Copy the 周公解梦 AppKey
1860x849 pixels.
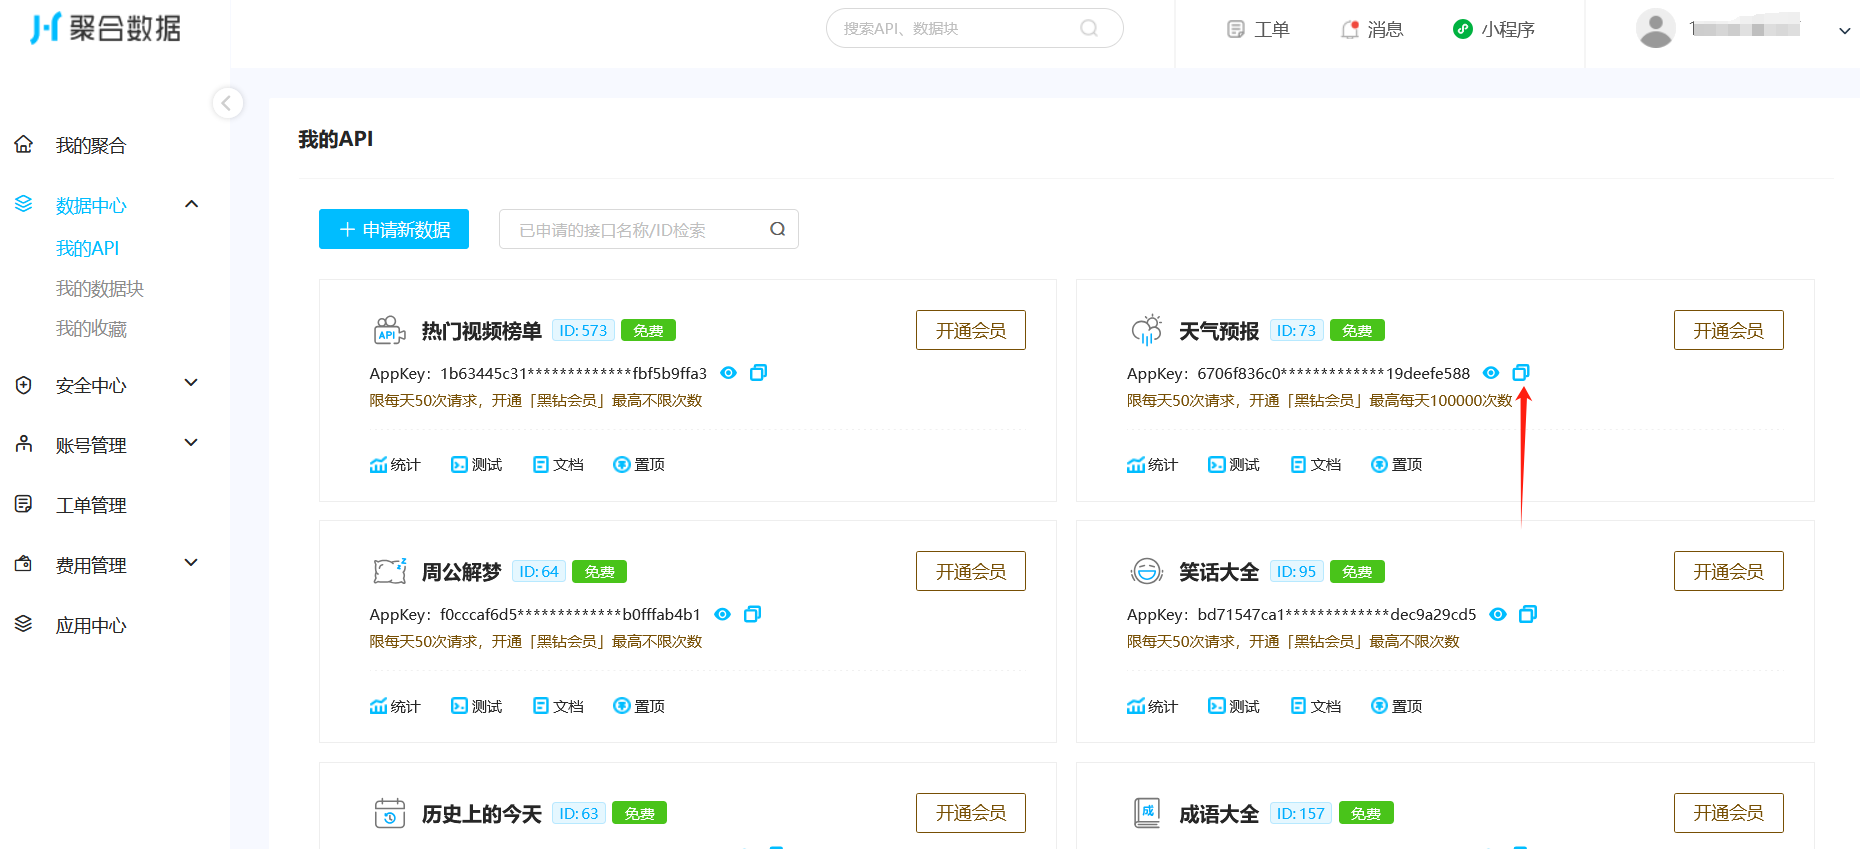tap(753, 614)
